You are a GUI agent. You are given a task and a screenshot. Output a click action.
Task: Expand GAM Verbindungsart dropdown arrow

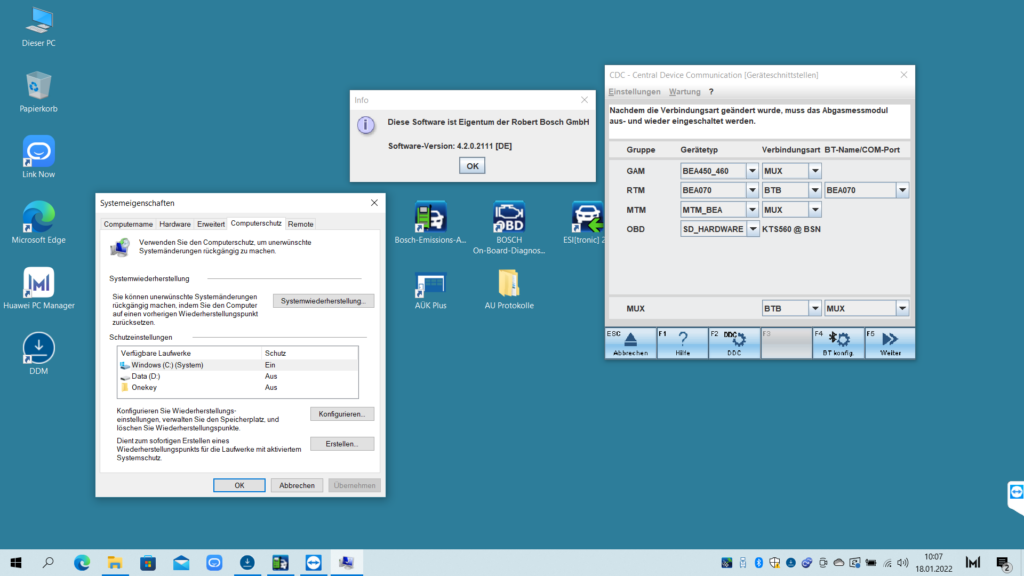(815, 171)
